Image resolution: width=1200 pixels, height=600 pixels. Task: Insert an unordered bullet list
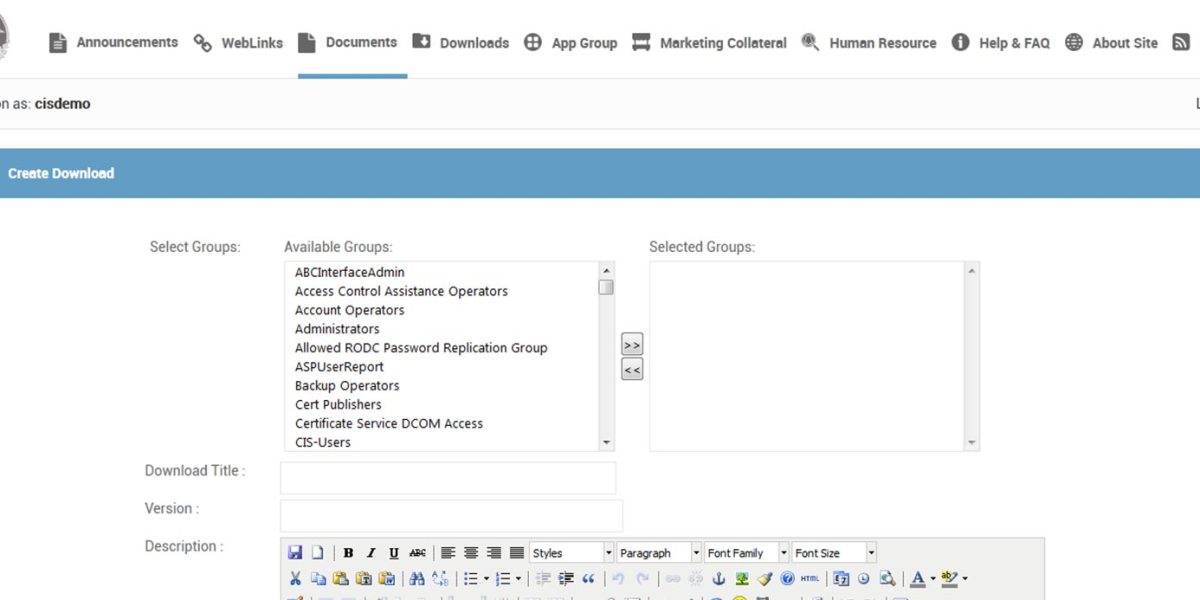[470, 578]
